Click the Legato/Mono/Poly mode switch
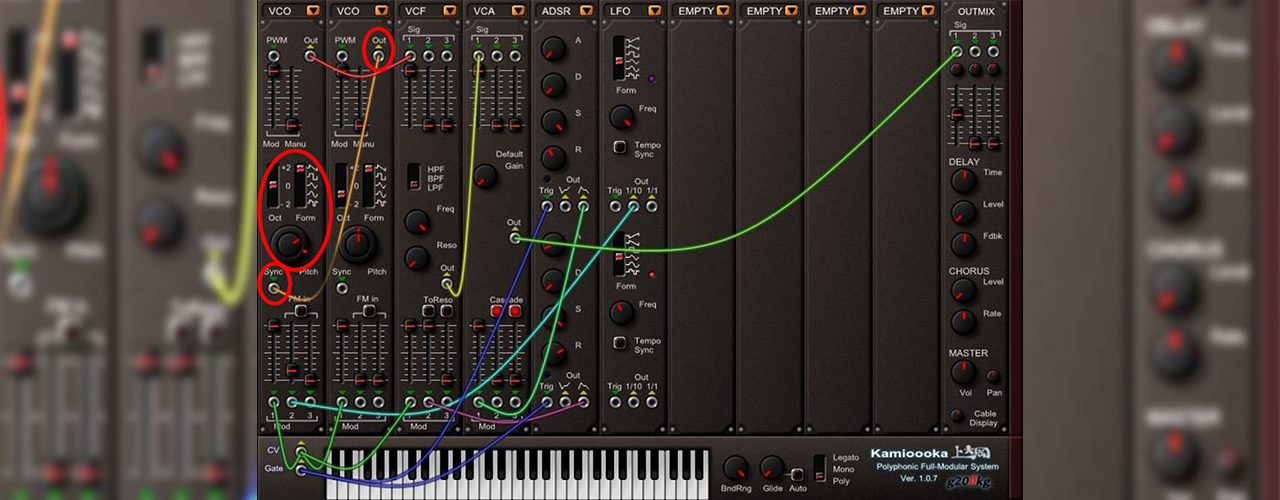This screenshot has width=1280, height=500. click(x=819, y=468)
